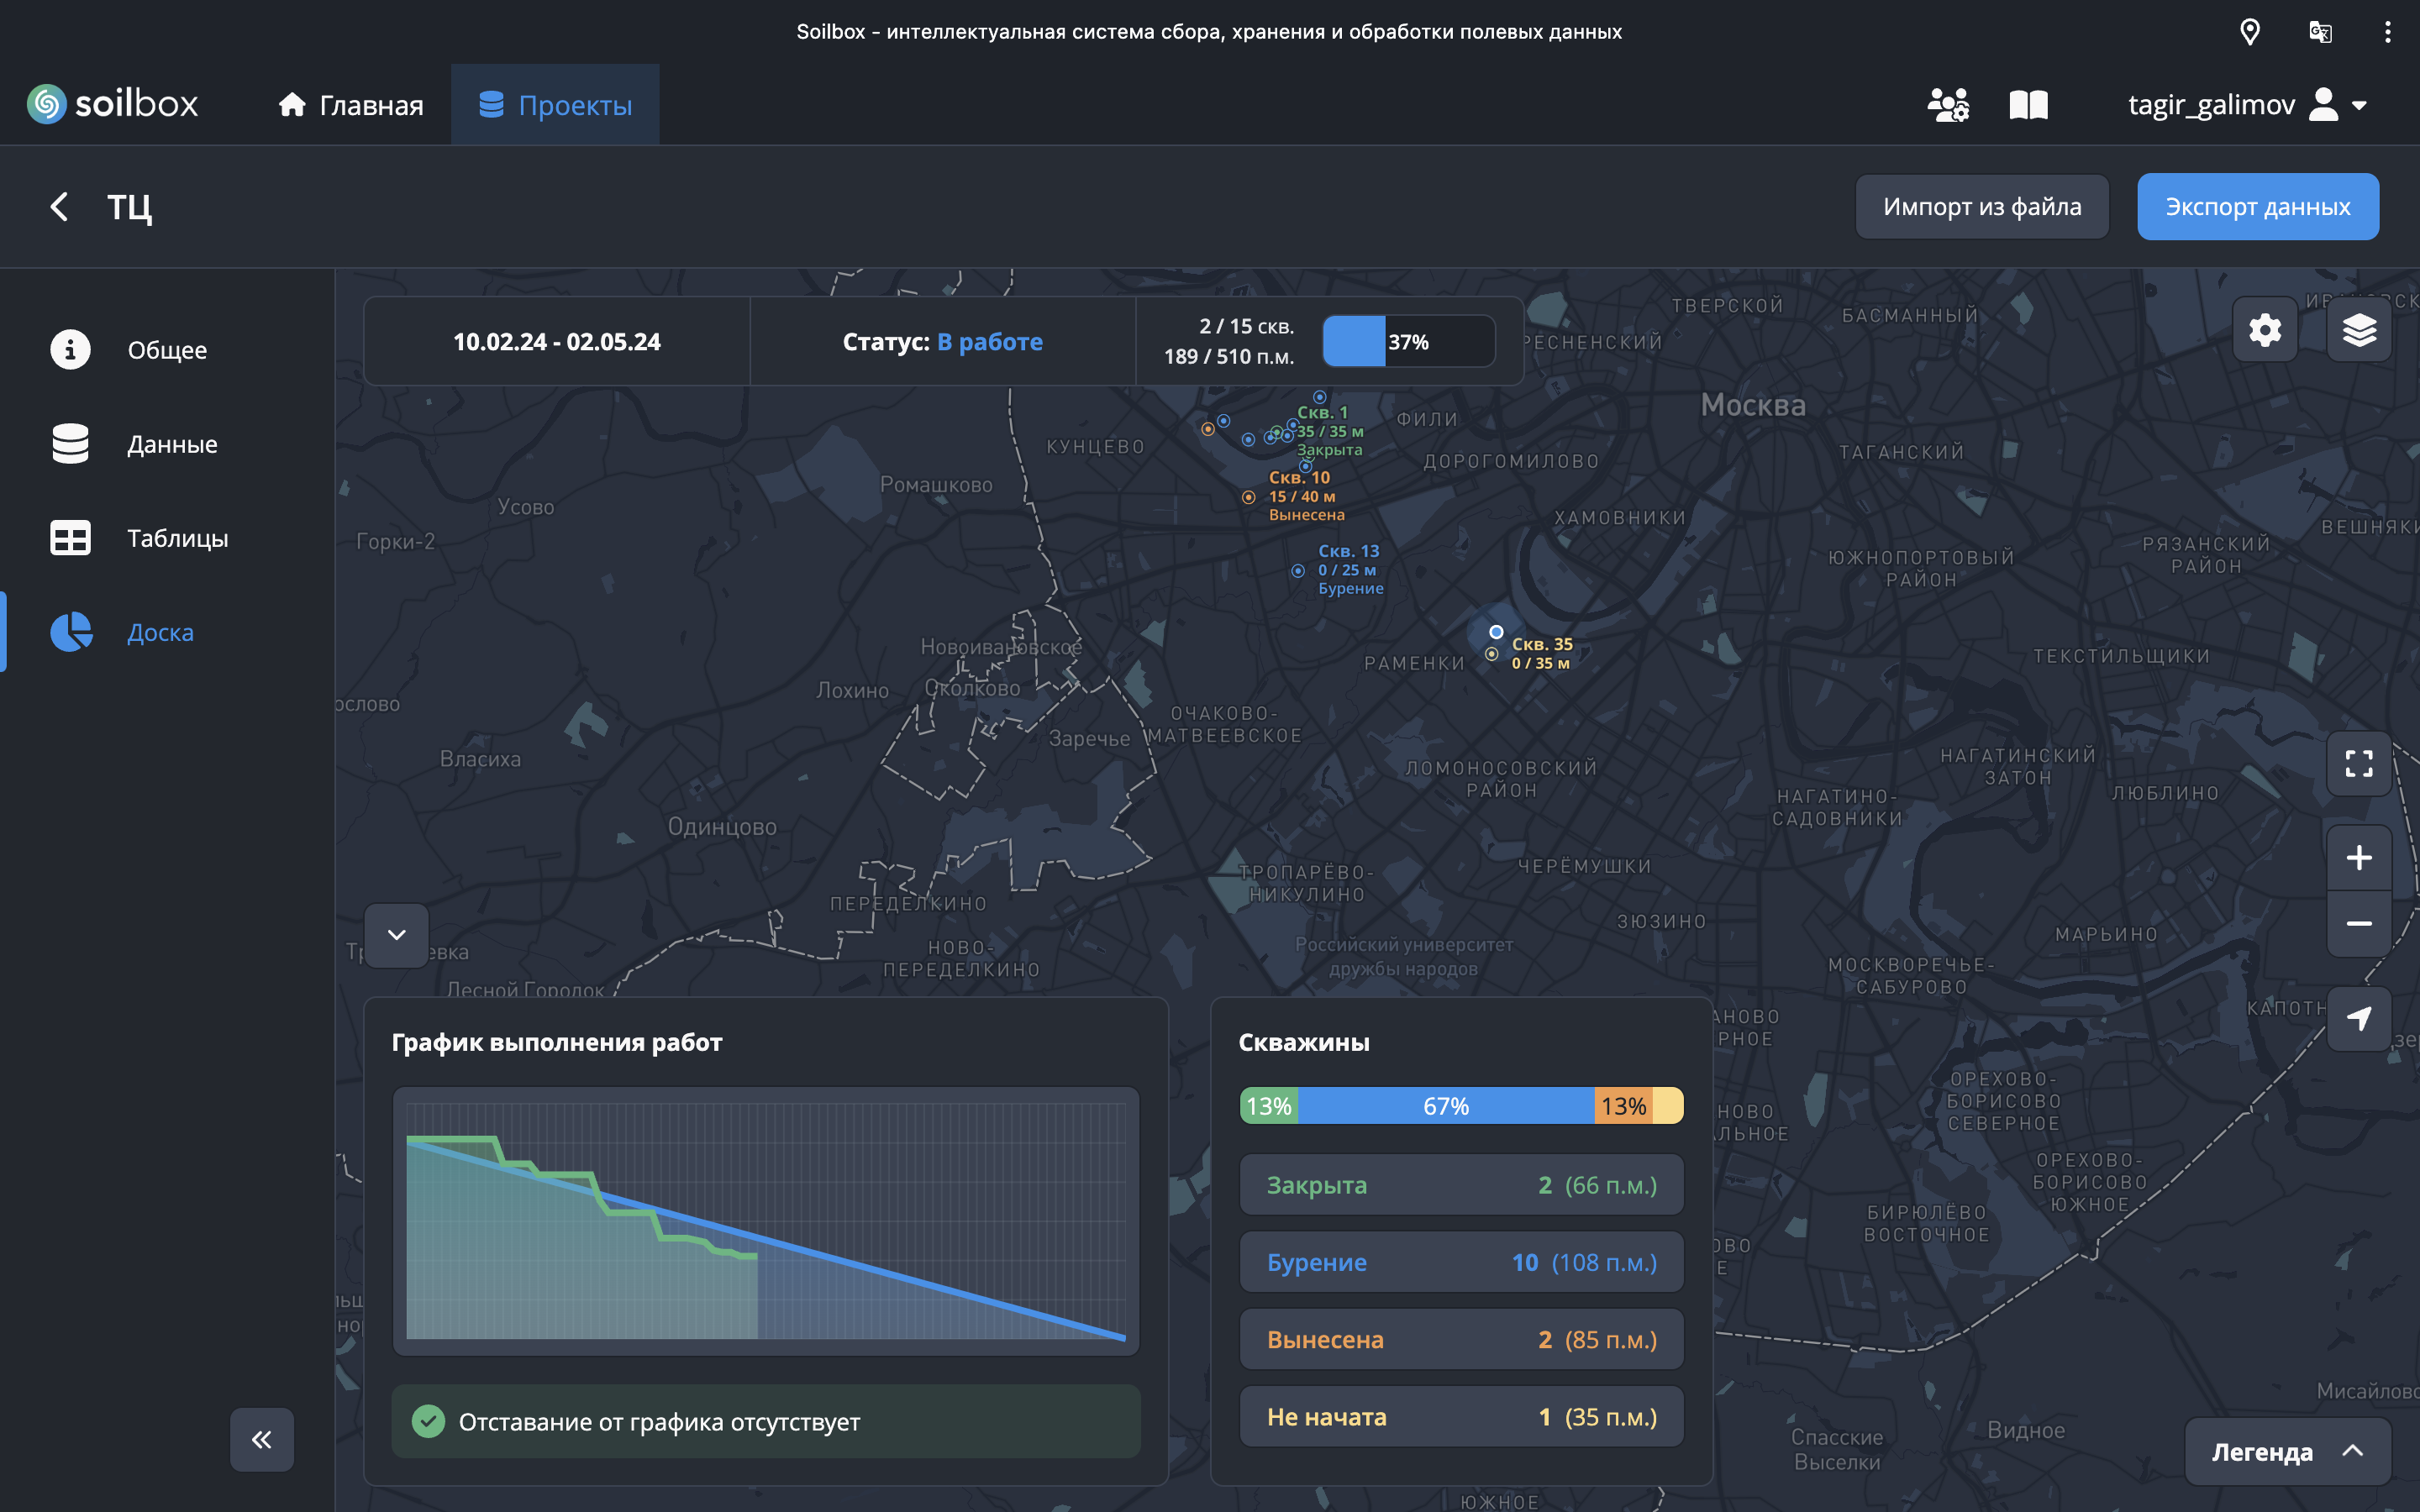This screenshot has height=1512, width=2420.
Task: Collapse dashboard panels with chevron down
Action: pos(397,935)
